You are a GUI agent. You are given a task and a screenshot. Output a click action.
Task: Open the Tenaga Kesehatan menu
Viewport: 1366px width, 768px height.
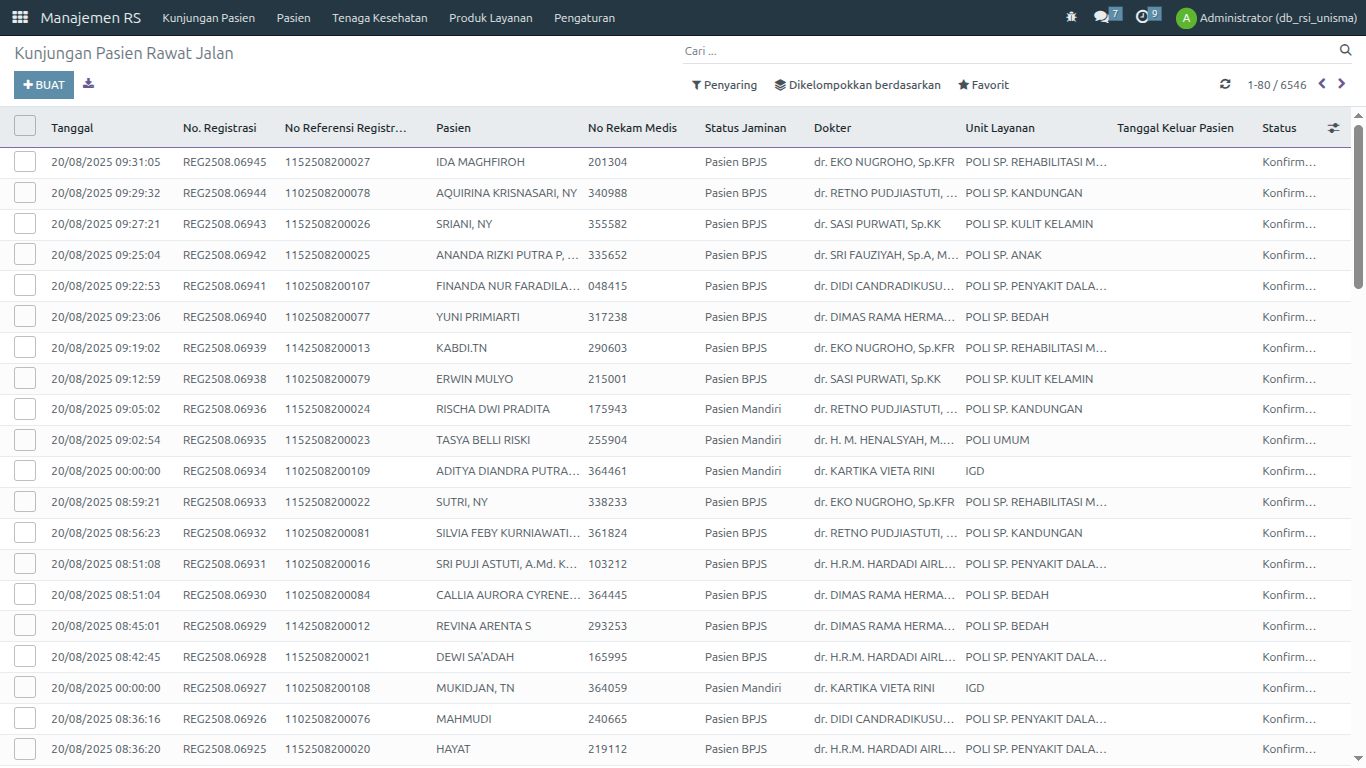click(x=379, y=18)
